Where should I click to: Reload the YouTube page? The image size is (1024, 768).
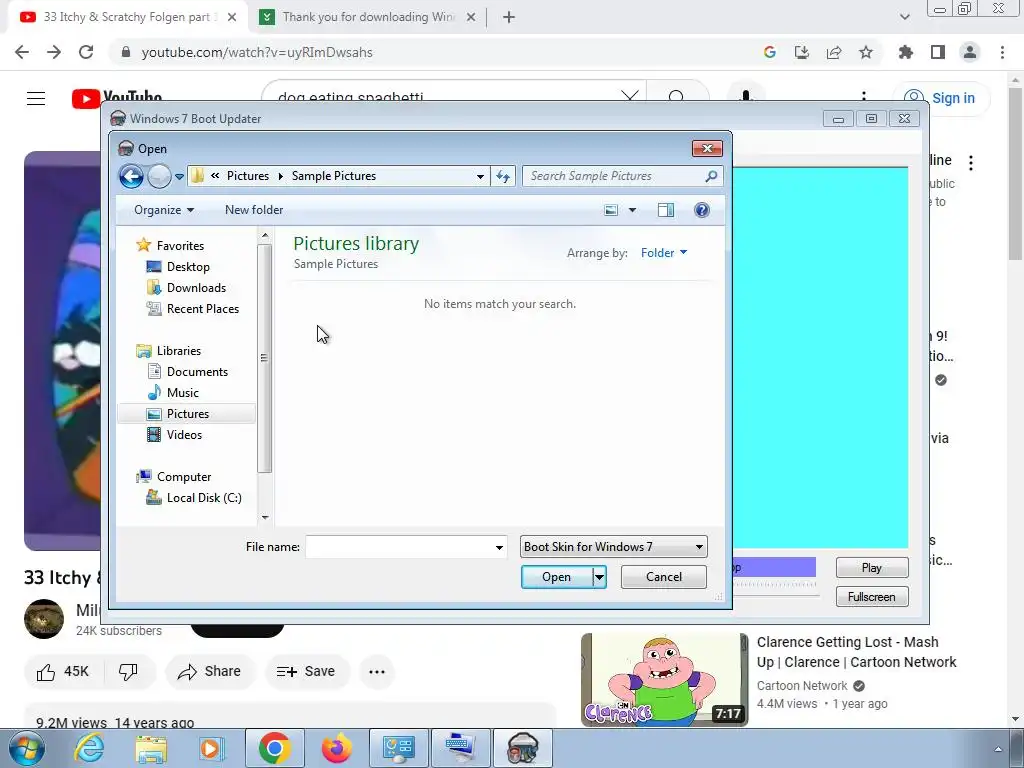pyautogui.click(x=86, y=52)
